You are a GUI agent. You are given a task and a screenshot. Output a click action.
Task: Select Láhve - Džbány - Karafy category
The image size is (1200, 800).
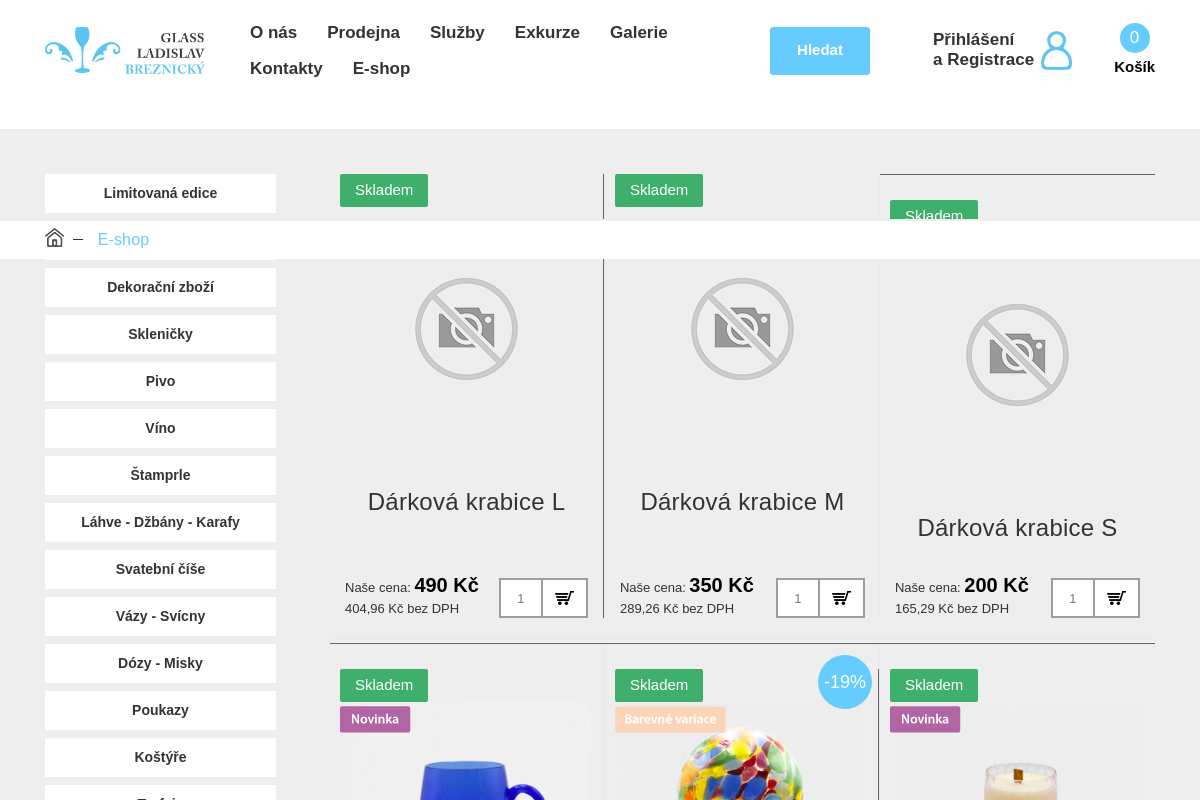(160, 522)
